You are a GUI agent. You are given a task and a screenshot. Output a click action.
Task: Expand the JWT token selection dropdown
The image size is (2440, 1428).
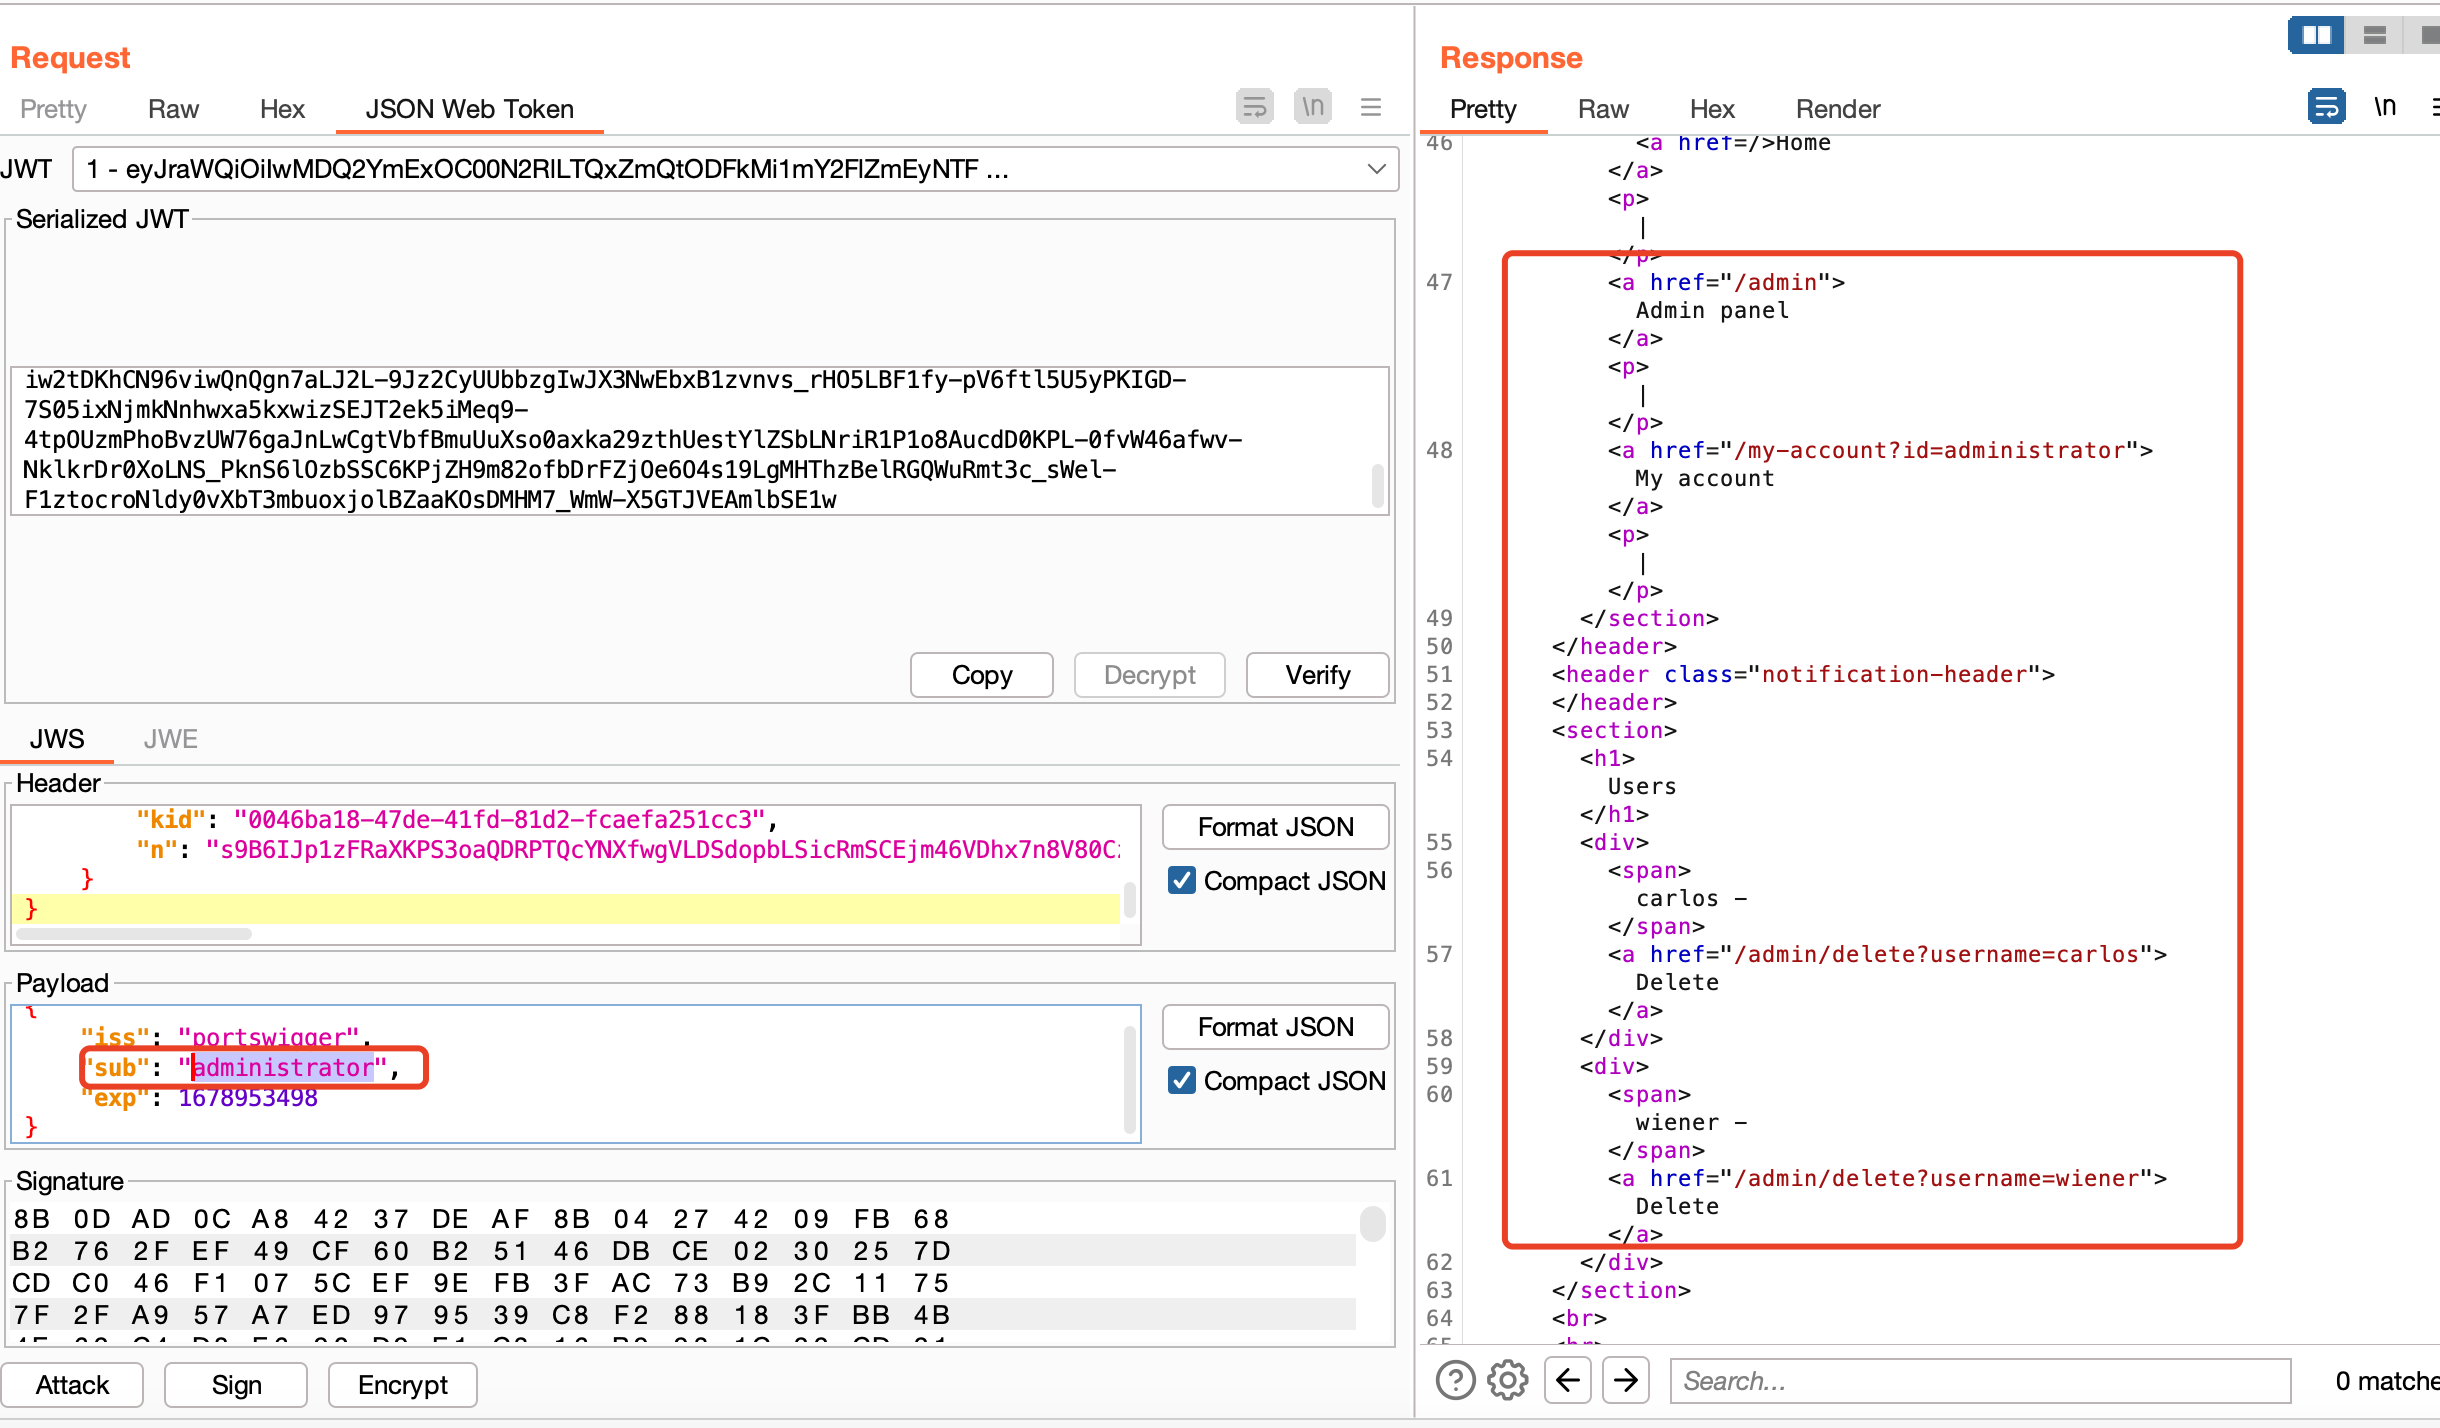point(1376,169)
